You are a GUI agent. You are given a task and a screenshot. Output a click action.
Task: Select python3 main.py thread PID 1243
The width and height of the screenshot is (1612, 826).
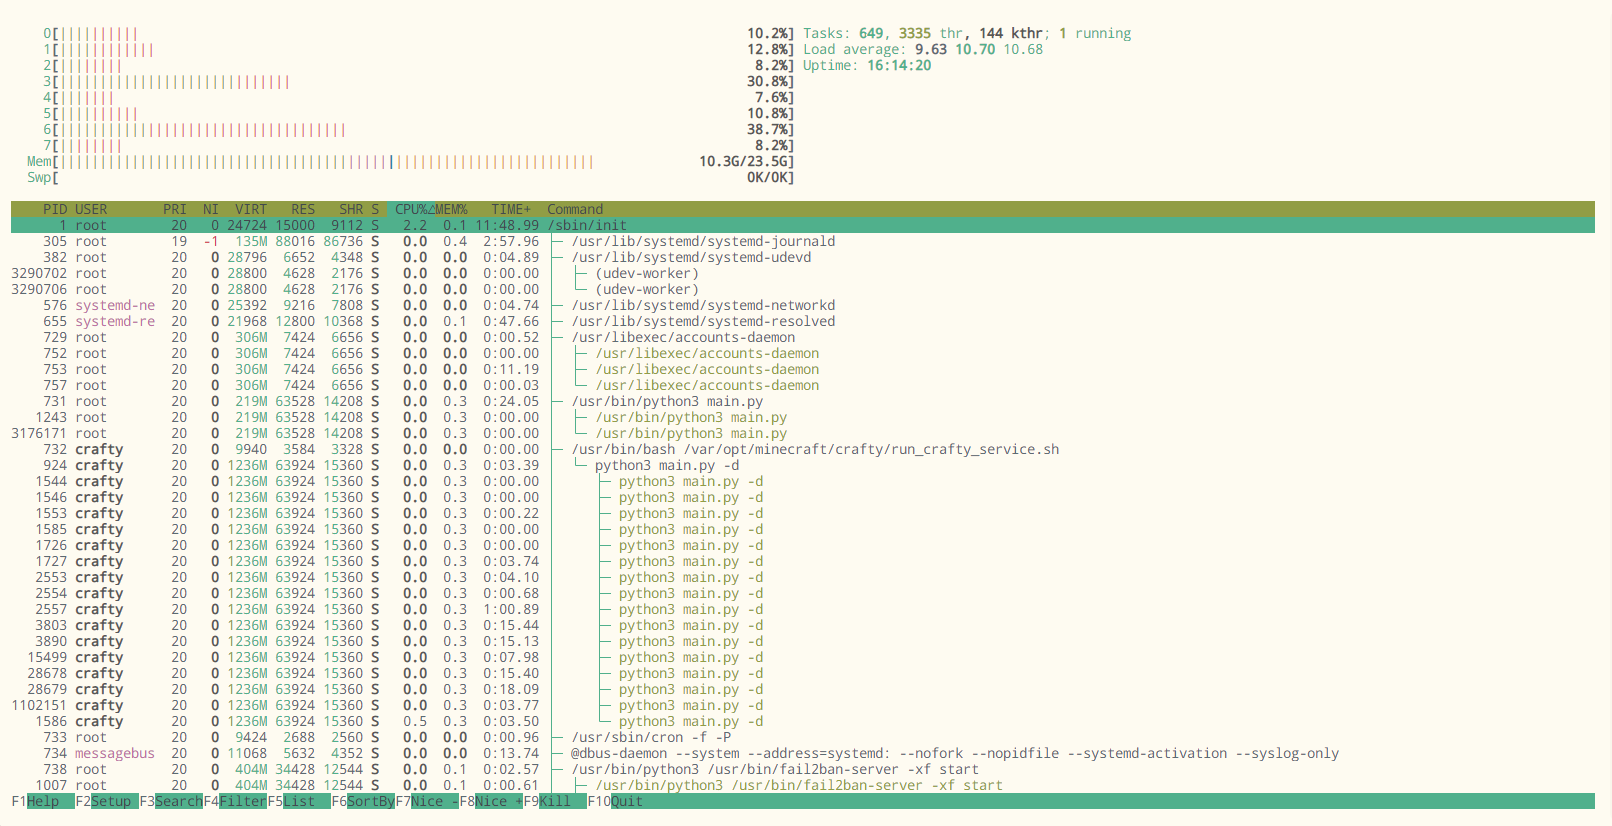click(x=803, y=417)
